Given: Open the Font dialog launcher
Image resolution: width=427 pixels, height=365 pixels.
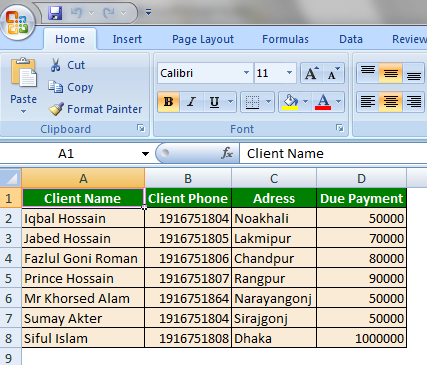Looking at the screenshot, I should tap(340, 128).
